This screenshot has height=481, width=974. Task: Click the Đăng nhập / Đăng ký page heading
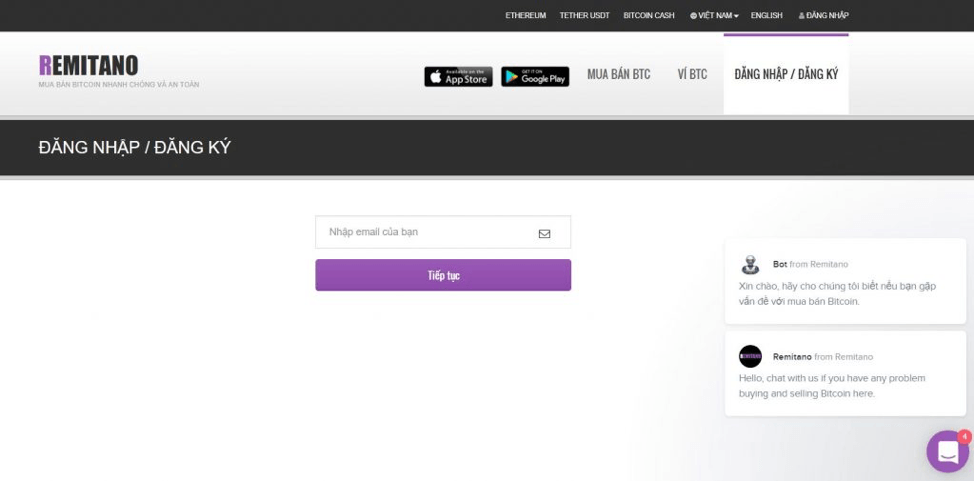pos(134,147)
